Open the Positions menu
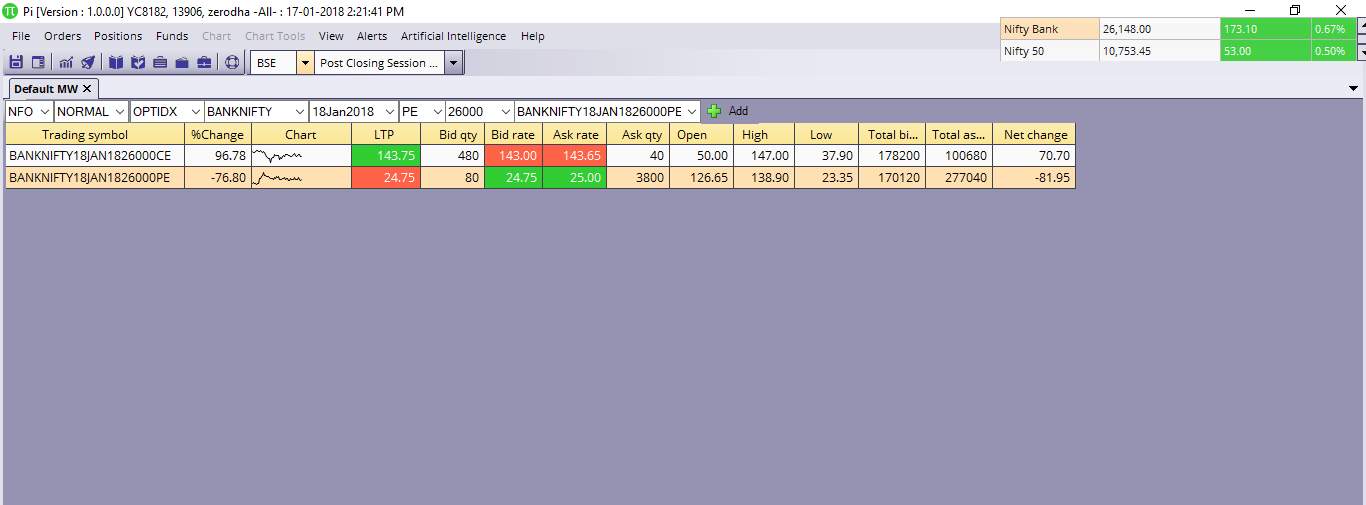The width and height of the screenshot is (1366, 505). (x=118, y=36)
